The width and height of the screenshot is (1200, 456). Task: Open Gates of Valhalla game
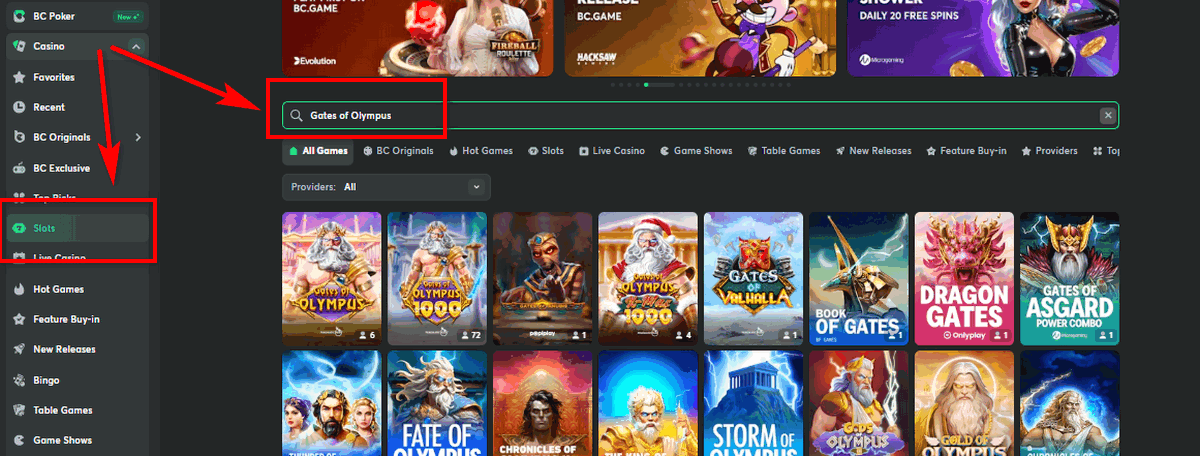point(754,278)
